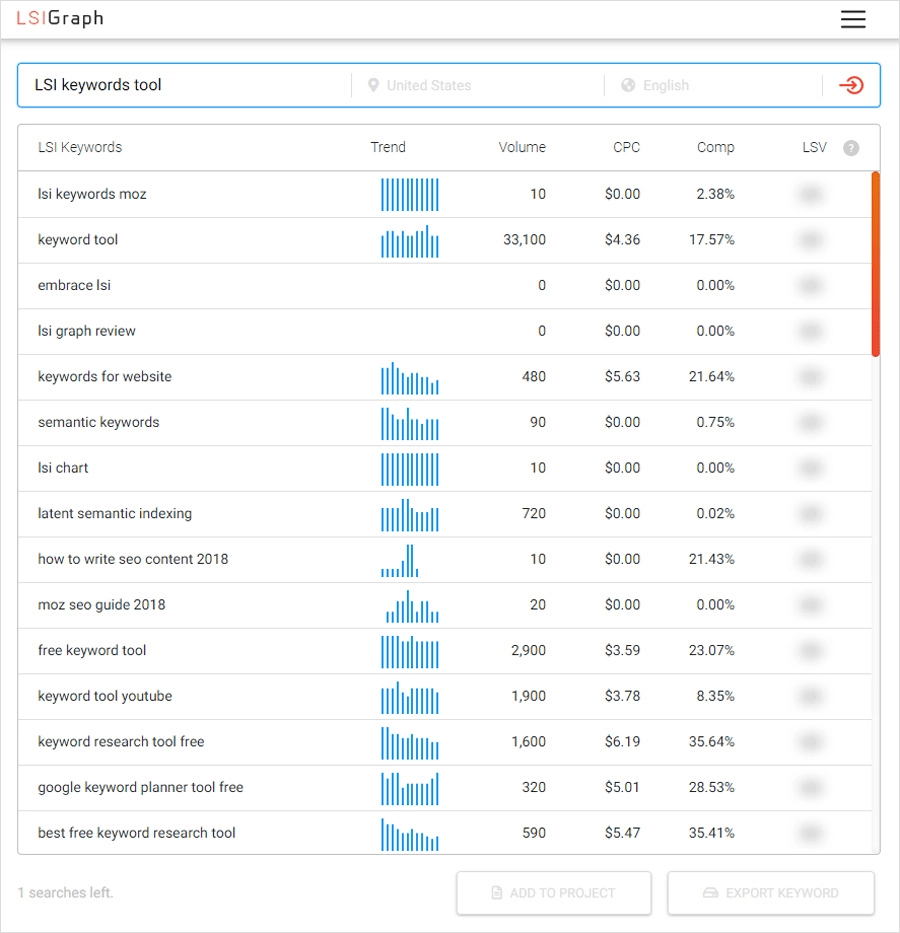
Task: Click the LSIGraph logo
Action: click(x=60, y=18)
